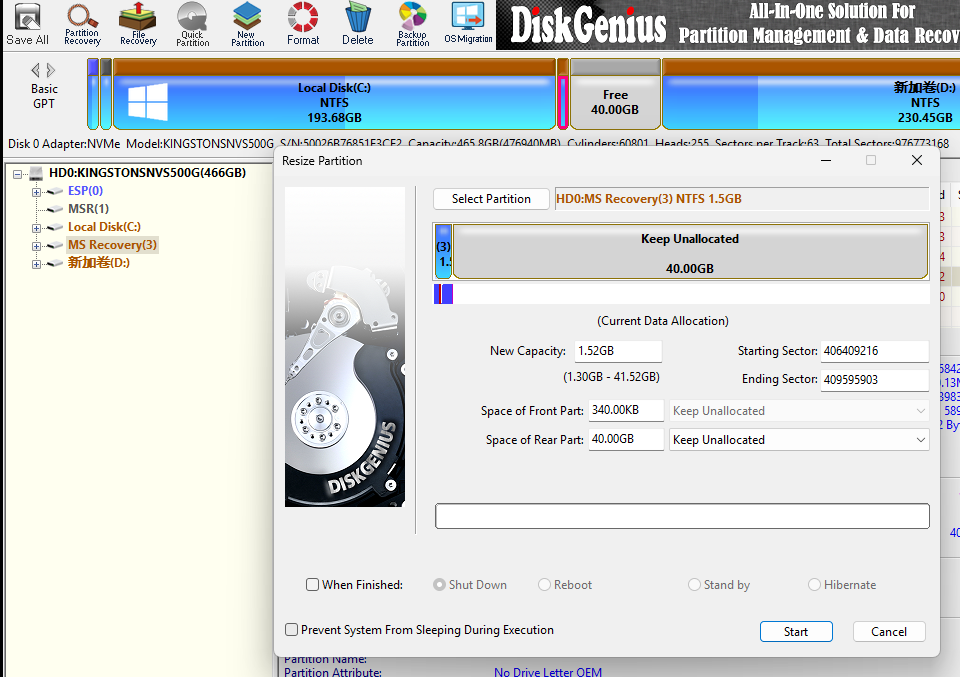The height and width of the screenshot is (677, 960).
Task: Select the D: NTFS 230.45GB block
Action: coord(811,94)
